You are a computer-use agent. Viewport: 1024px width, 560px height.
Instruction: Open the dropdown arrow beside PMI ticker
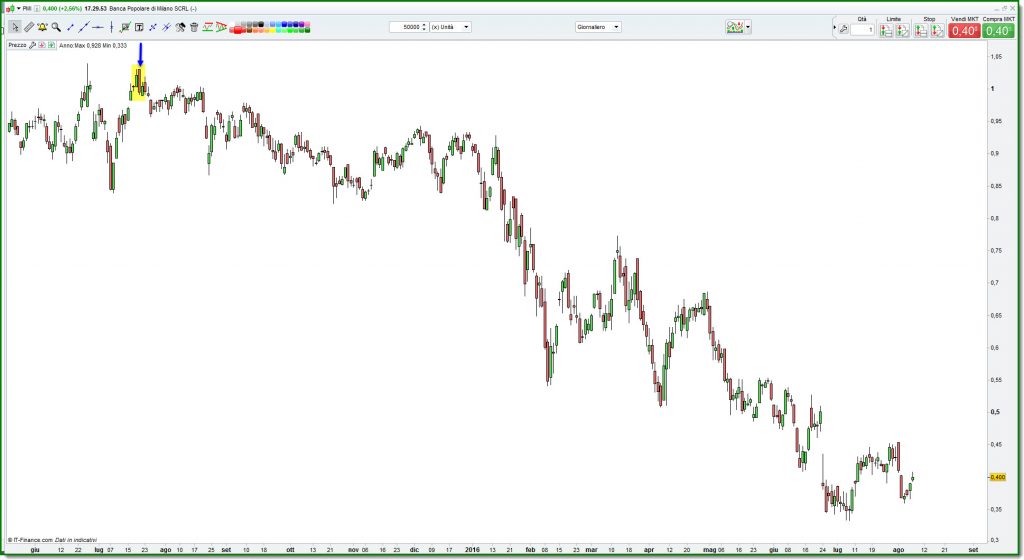18,8
